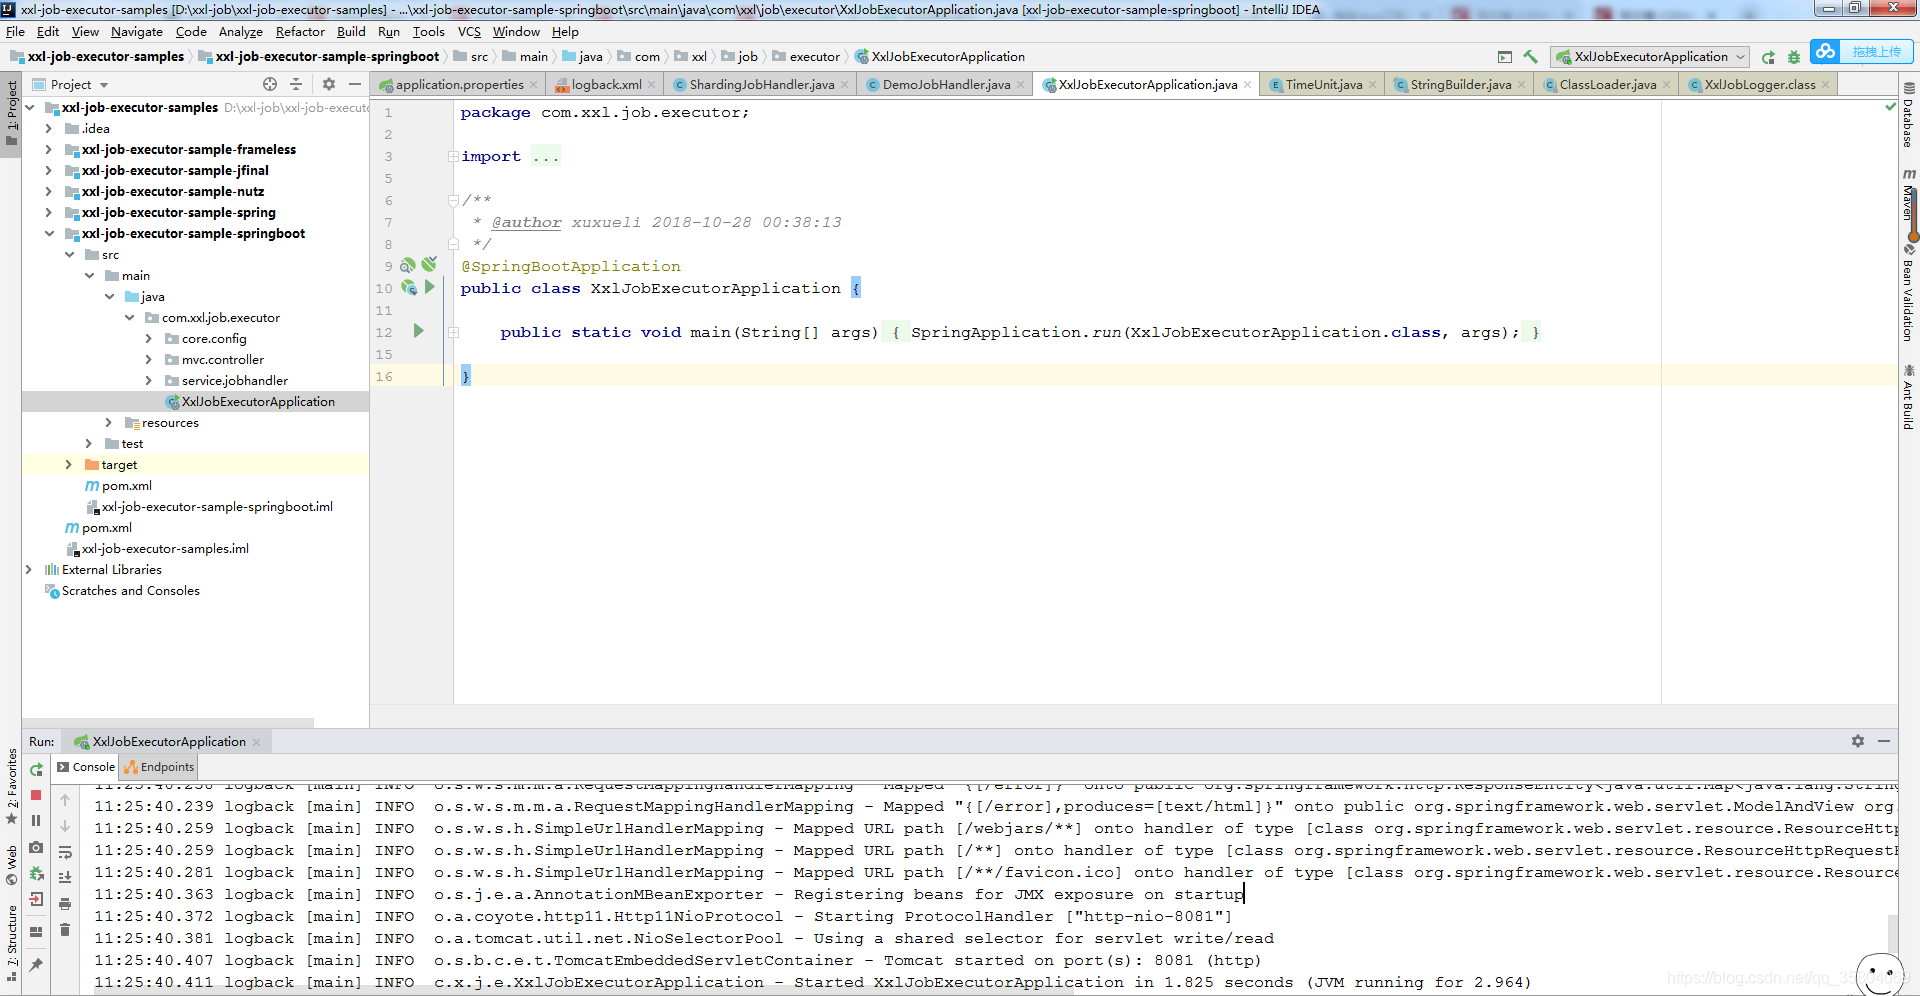Collapse xxl-job-executor-sample-springboot module

[48, 234]
